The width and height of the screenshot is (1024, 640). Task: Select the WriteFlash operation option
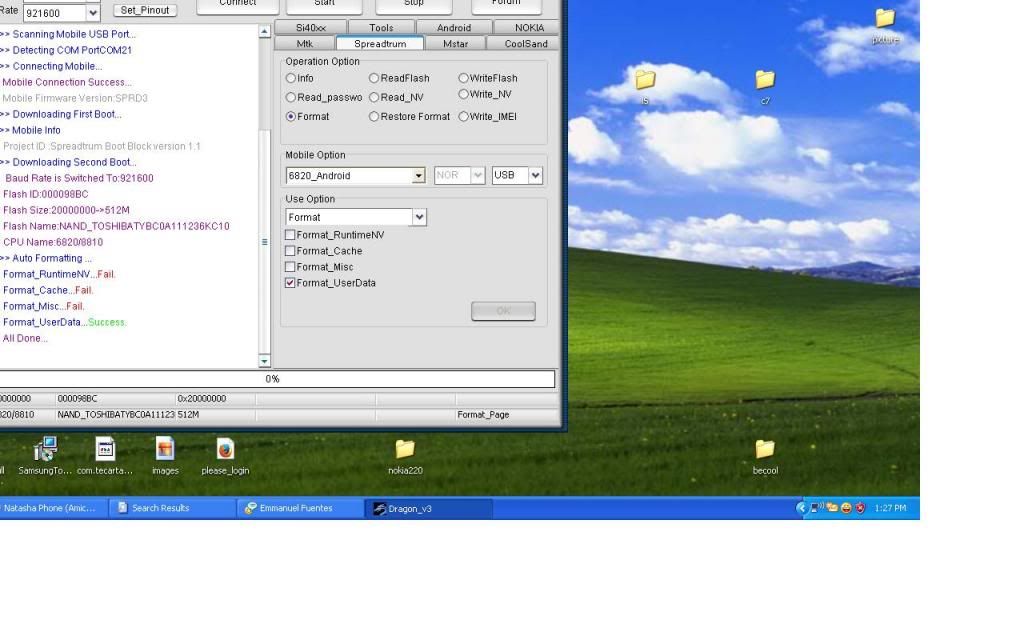coord(463,78)
